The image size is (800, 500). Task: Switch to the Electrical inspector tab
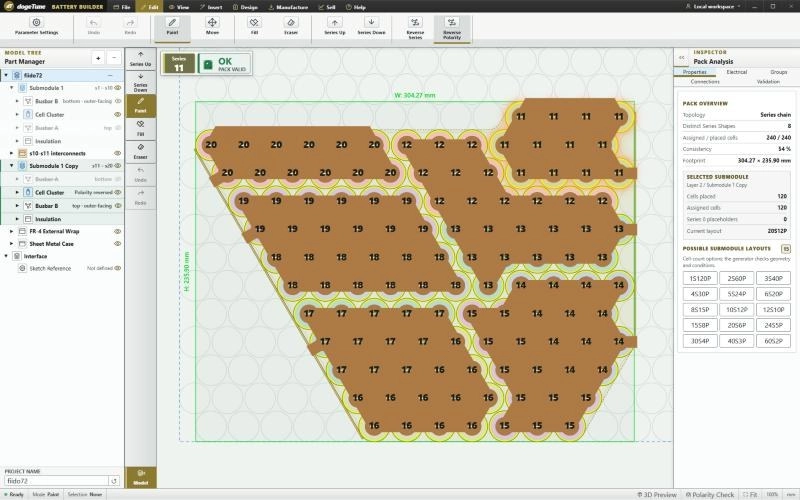tap(737, 72)
